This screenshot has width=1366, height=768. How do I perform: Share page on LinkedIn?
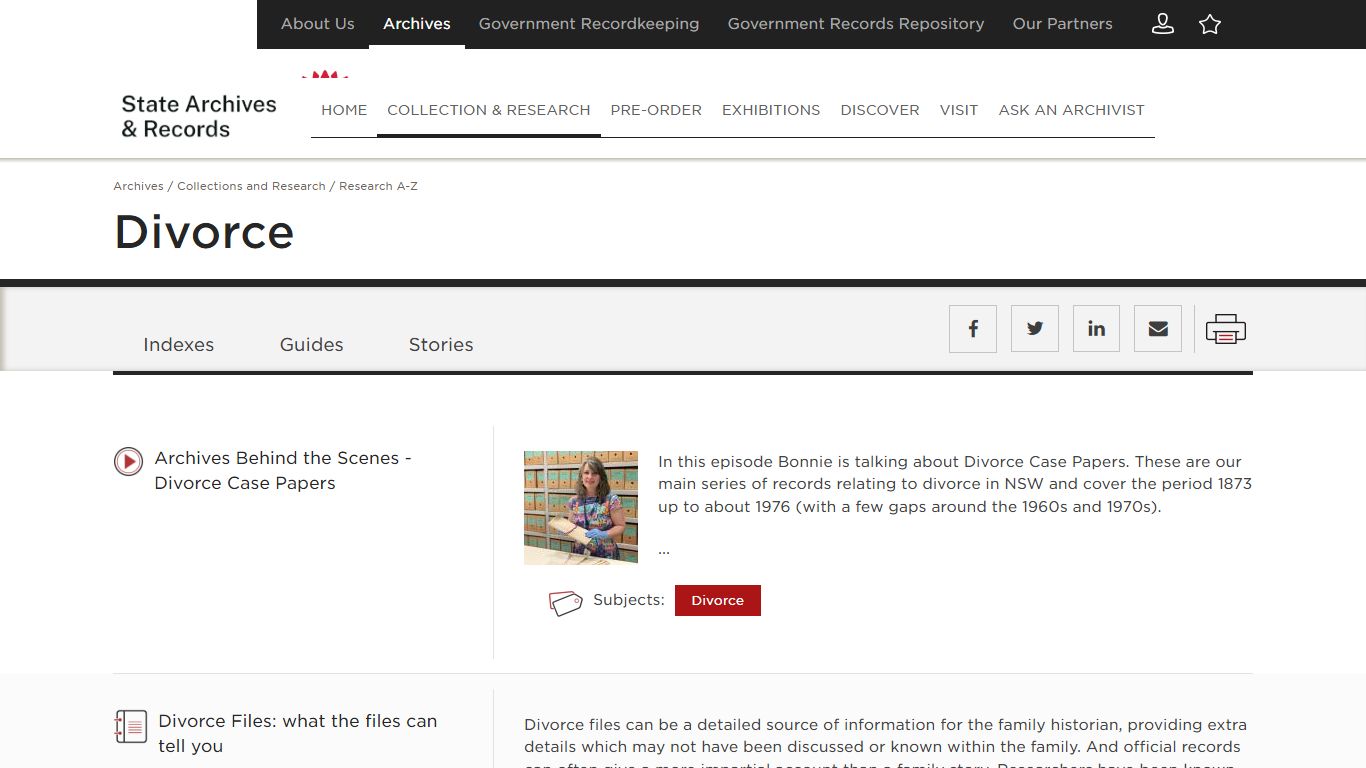[1096, 329]
